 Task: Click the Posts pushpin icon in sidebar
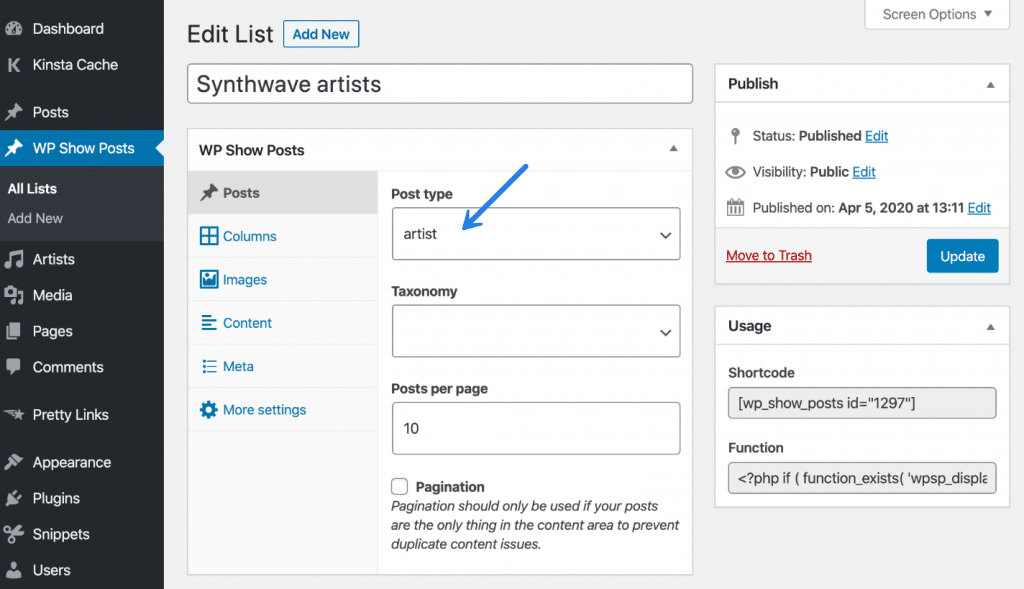(x=14, y=112)
